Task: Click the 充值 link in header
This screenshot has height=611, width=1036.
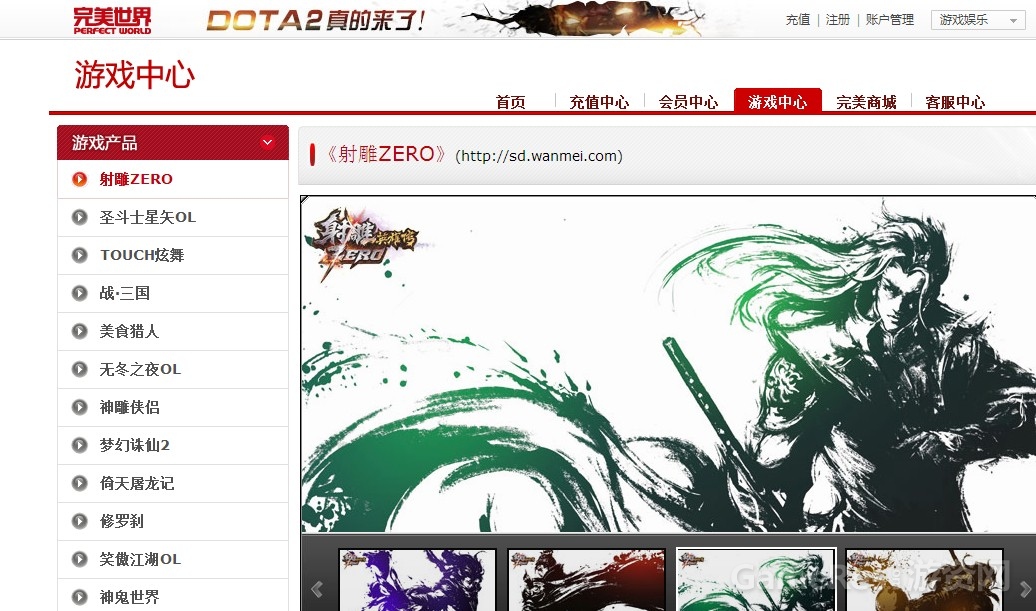Action: pyautogui.click(x=798, y=20)
